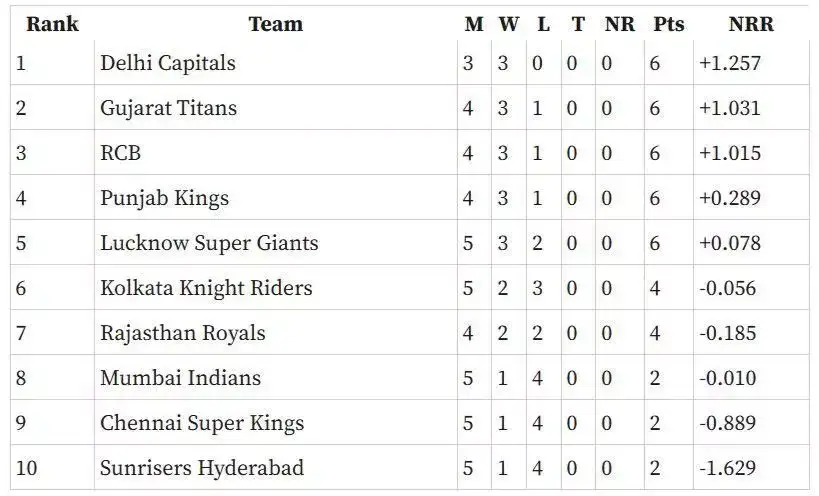
Task: Open Kolkata Knight Riders team entry
Action: coord(206,288)
